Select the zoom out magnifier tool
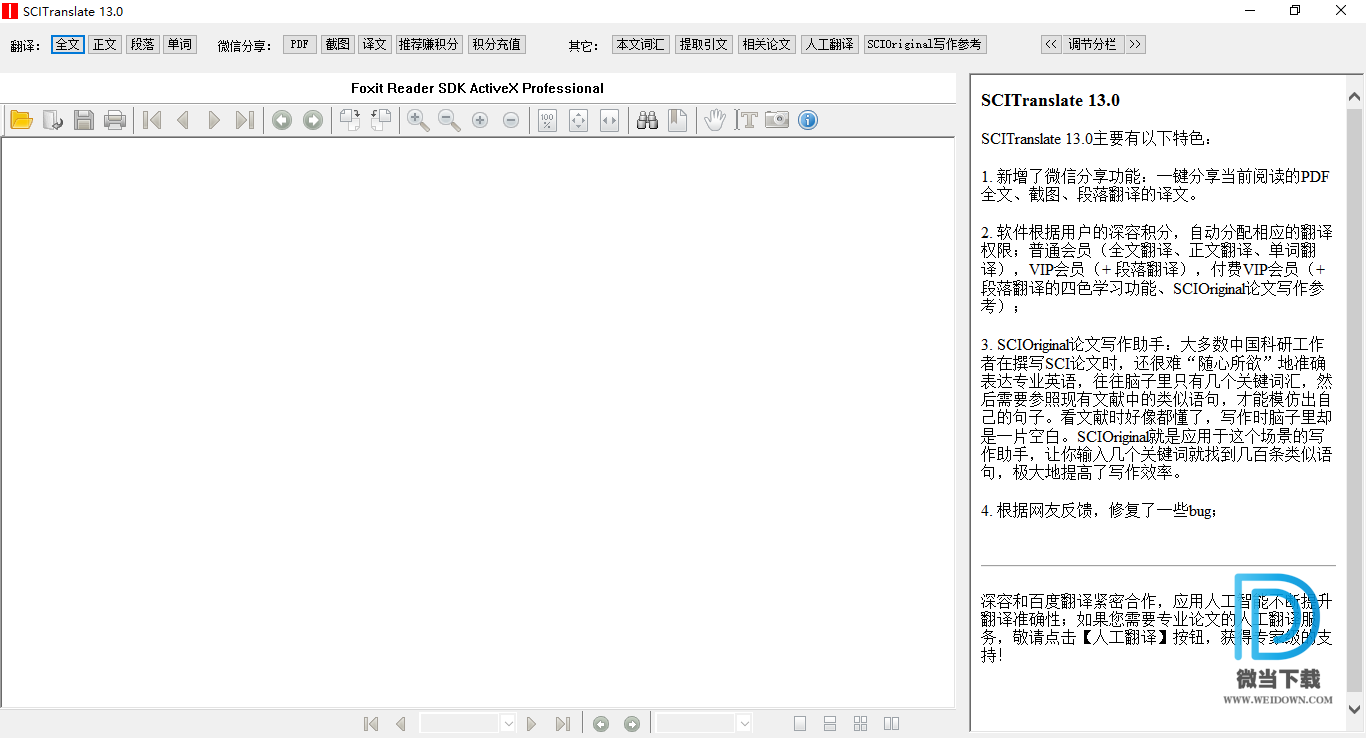Viewport: 1366px width, 738px height. [449, 120]
